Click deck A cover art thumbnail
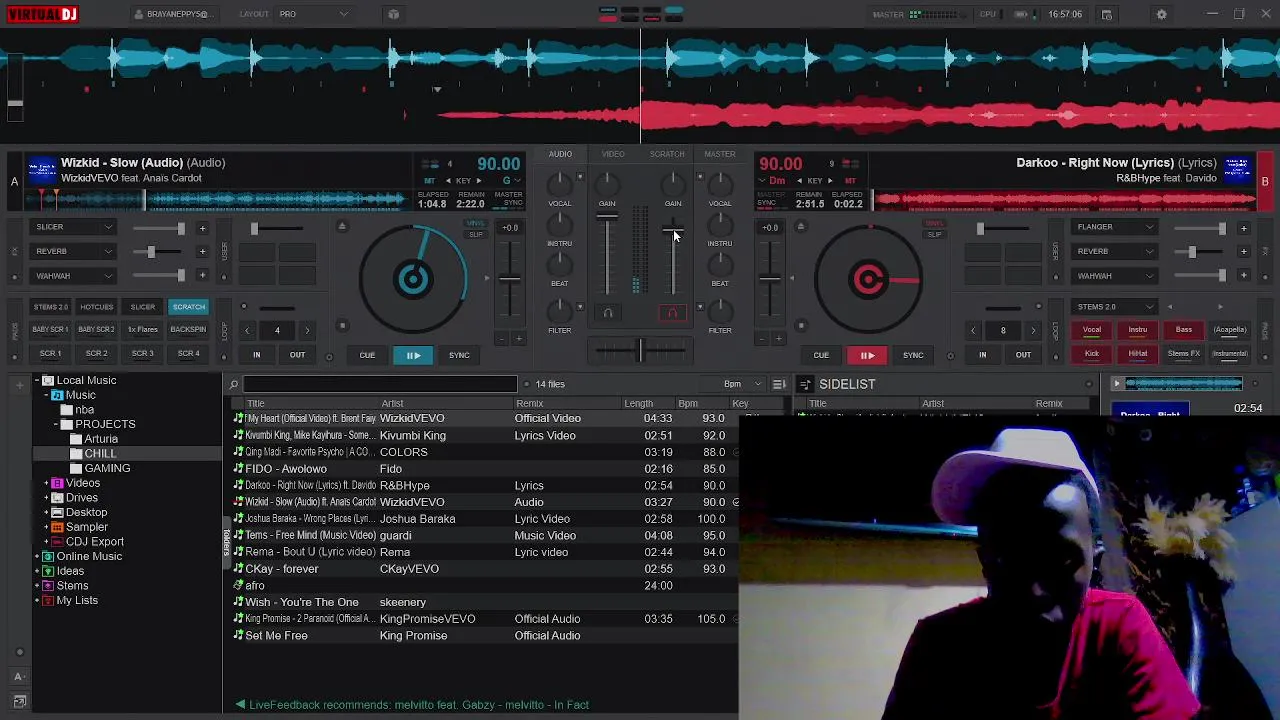Viewport: 1280px width, 720px height. [42, 170]
